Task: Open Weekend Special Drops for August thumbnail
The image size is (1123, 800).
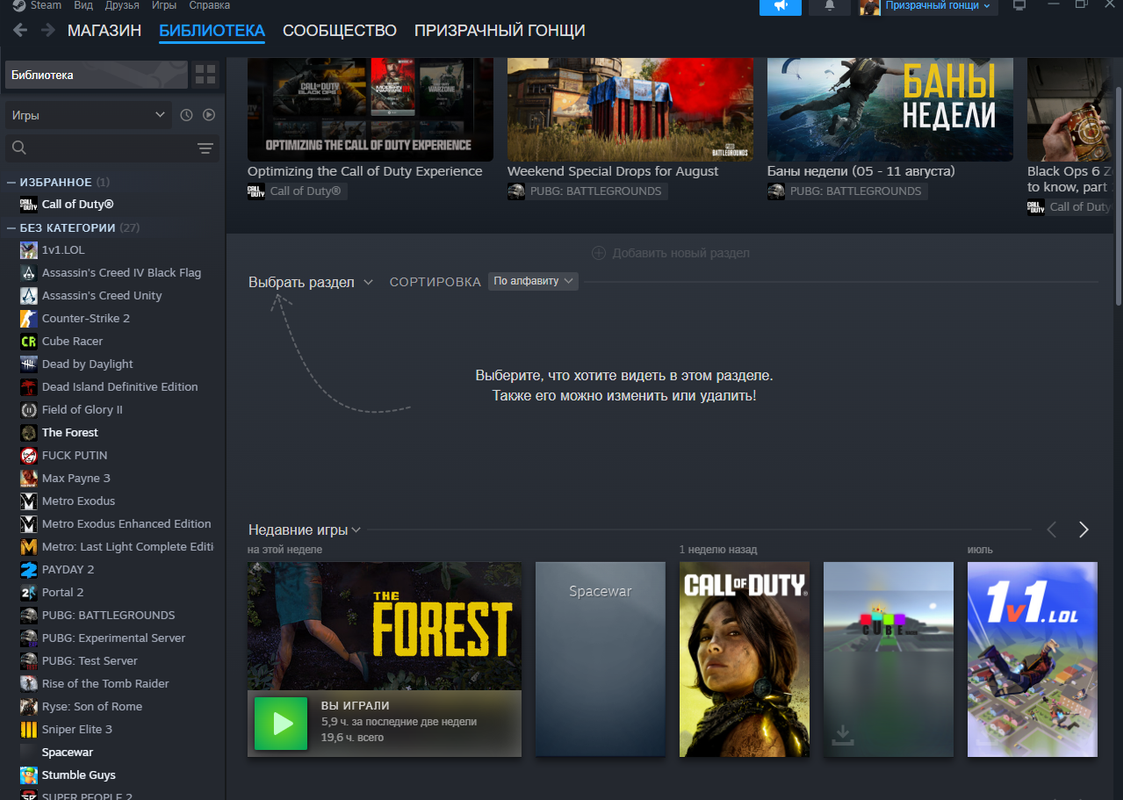Action: pyautogui.click(x=630, y=110)
